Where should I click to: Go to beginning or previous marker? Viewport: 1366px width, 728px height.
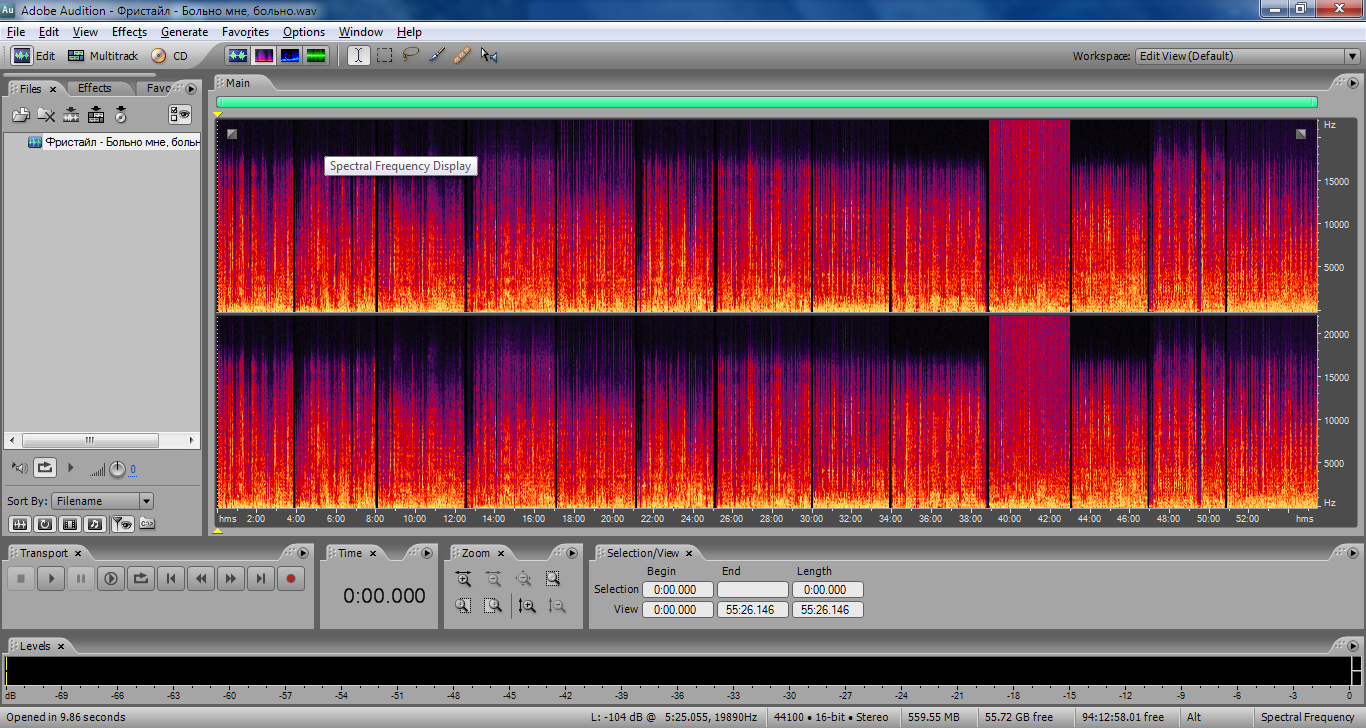(171, 578)
